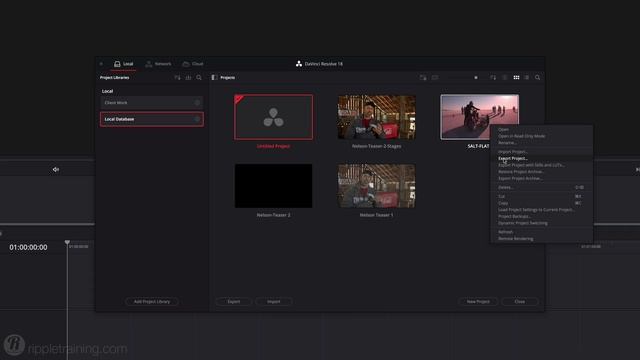
Task: Choose Dynamic Project Switching menu item
Action: tap(541, 223)
